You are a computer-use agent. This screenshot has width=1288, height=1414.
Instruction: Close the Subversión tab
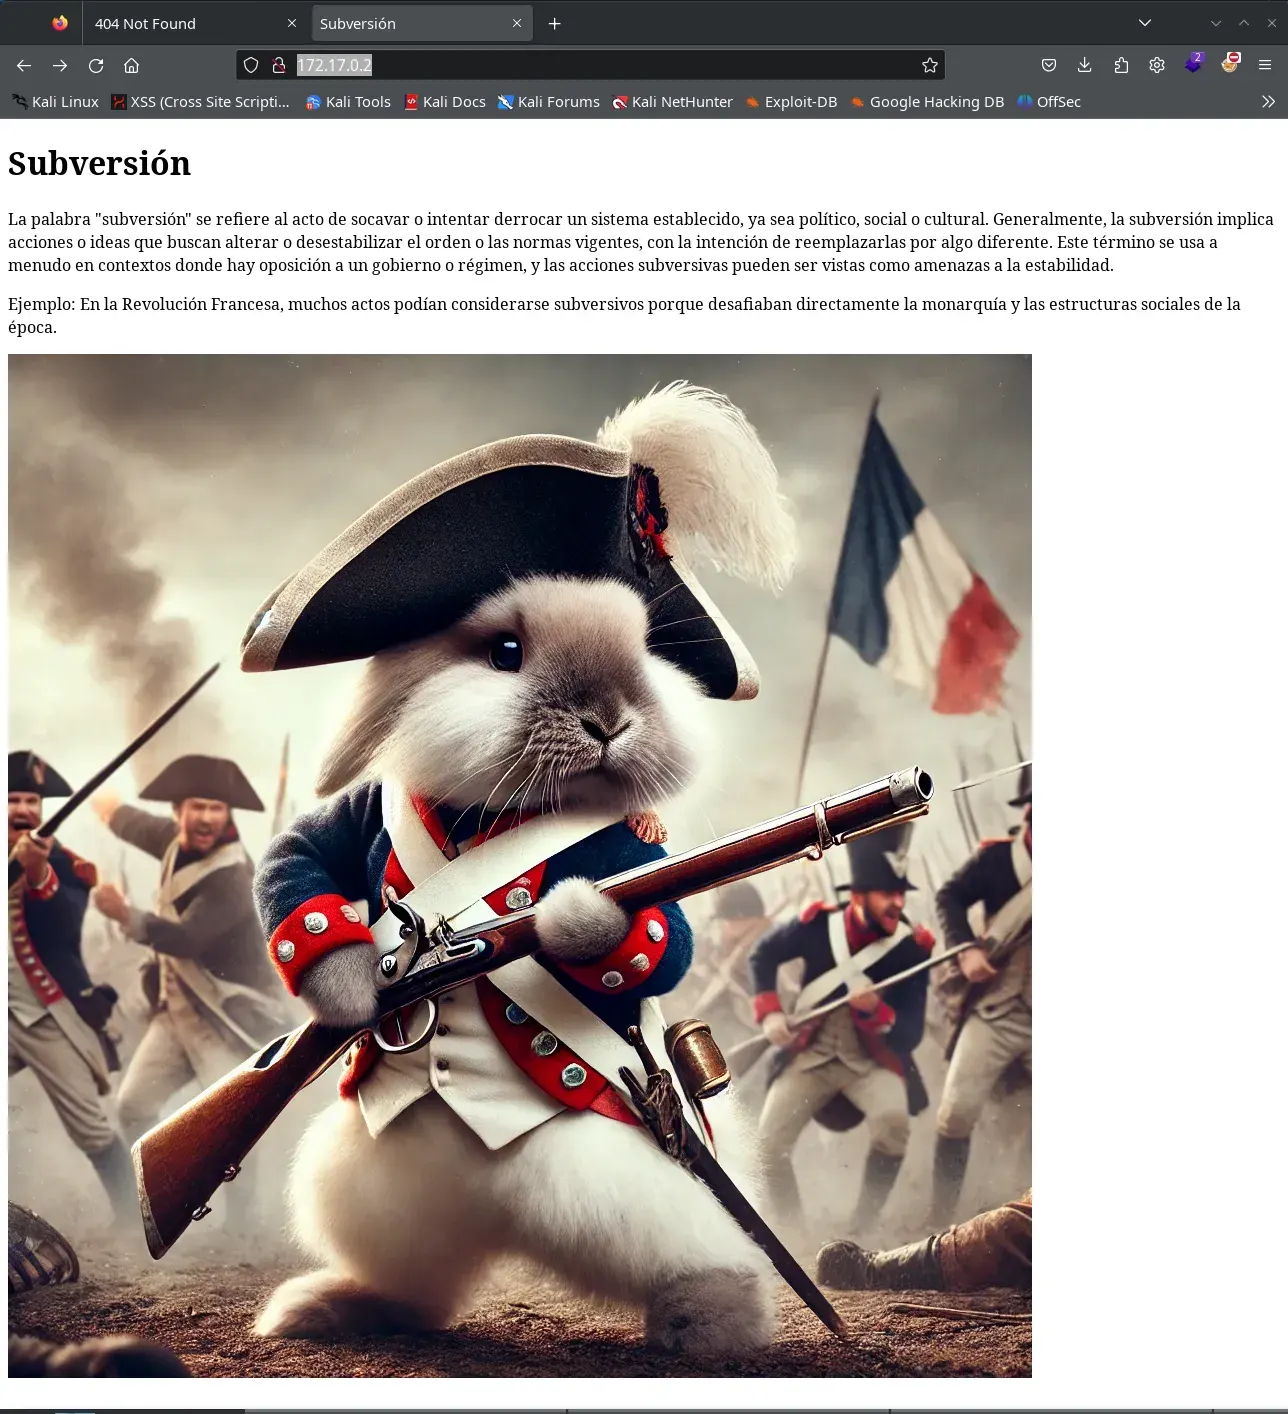tap(517, 23)
